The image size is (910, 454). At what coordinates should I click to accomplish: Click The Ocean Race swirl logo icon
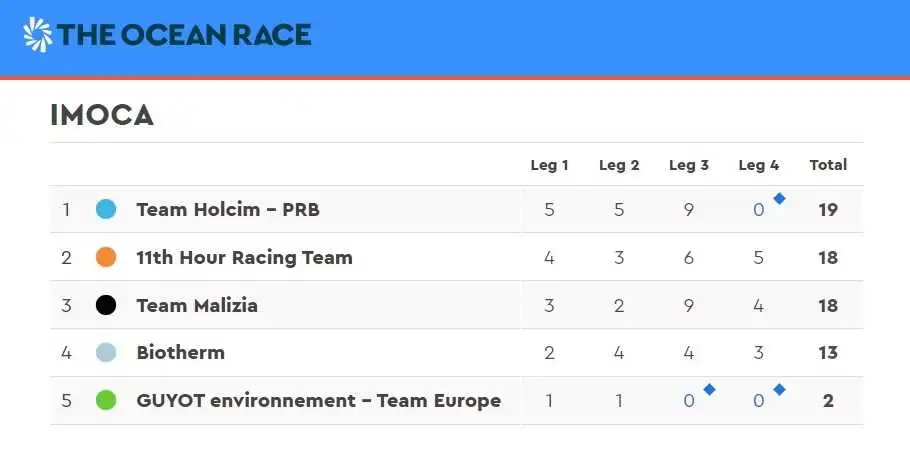[x=38, y=35]
